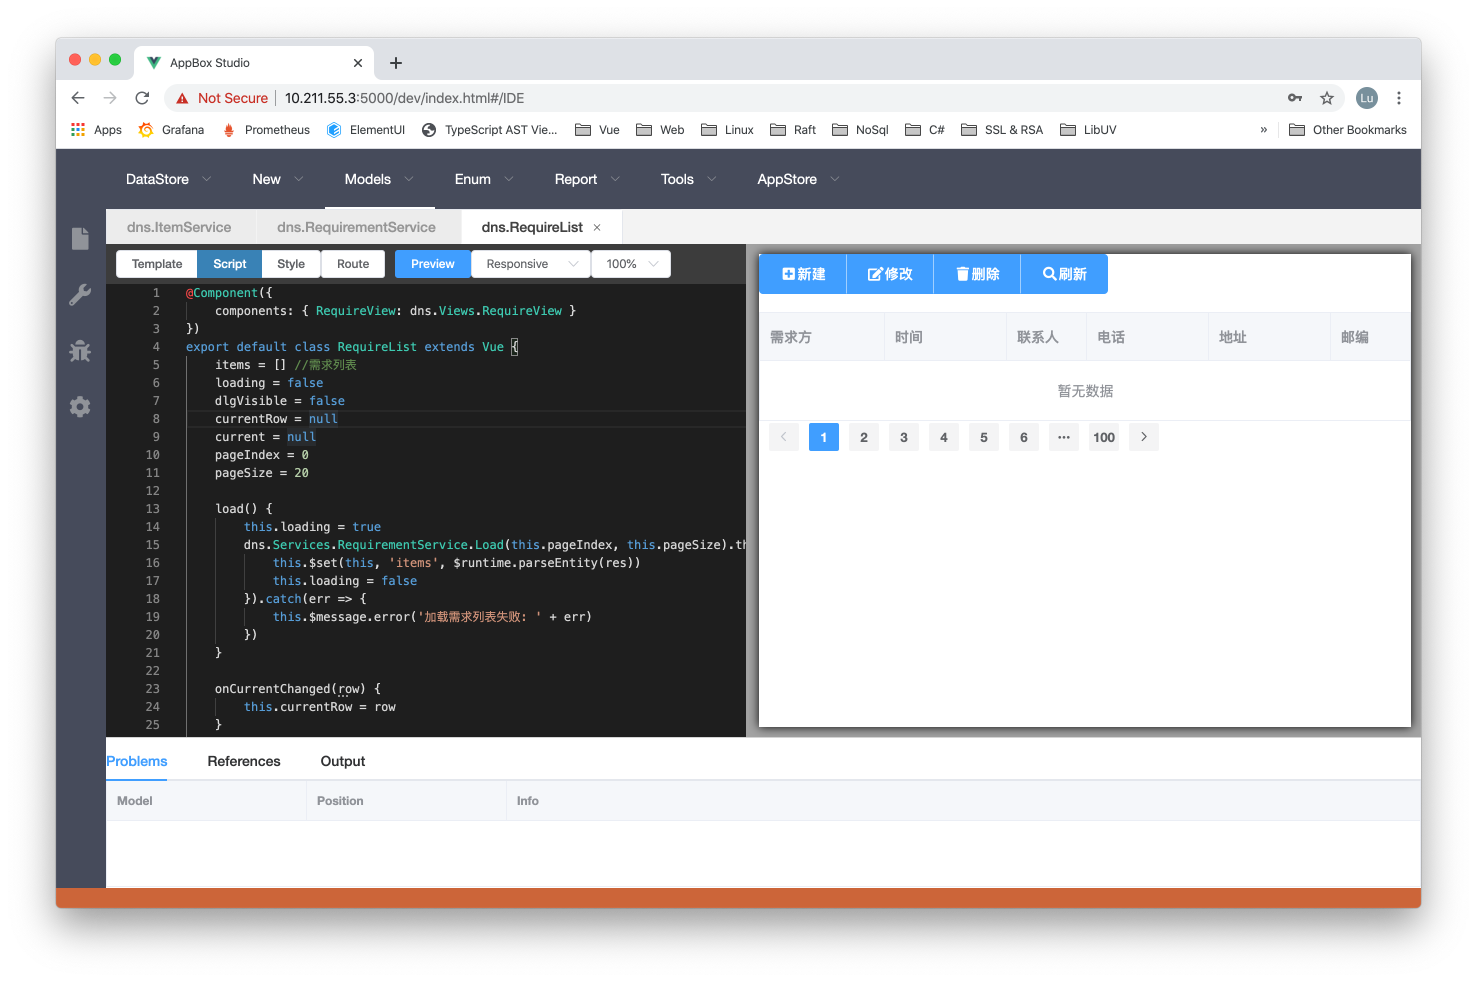This screenshot has height=982, width=1477.
Task: Go to next page with arrow
Action: 1144,437
